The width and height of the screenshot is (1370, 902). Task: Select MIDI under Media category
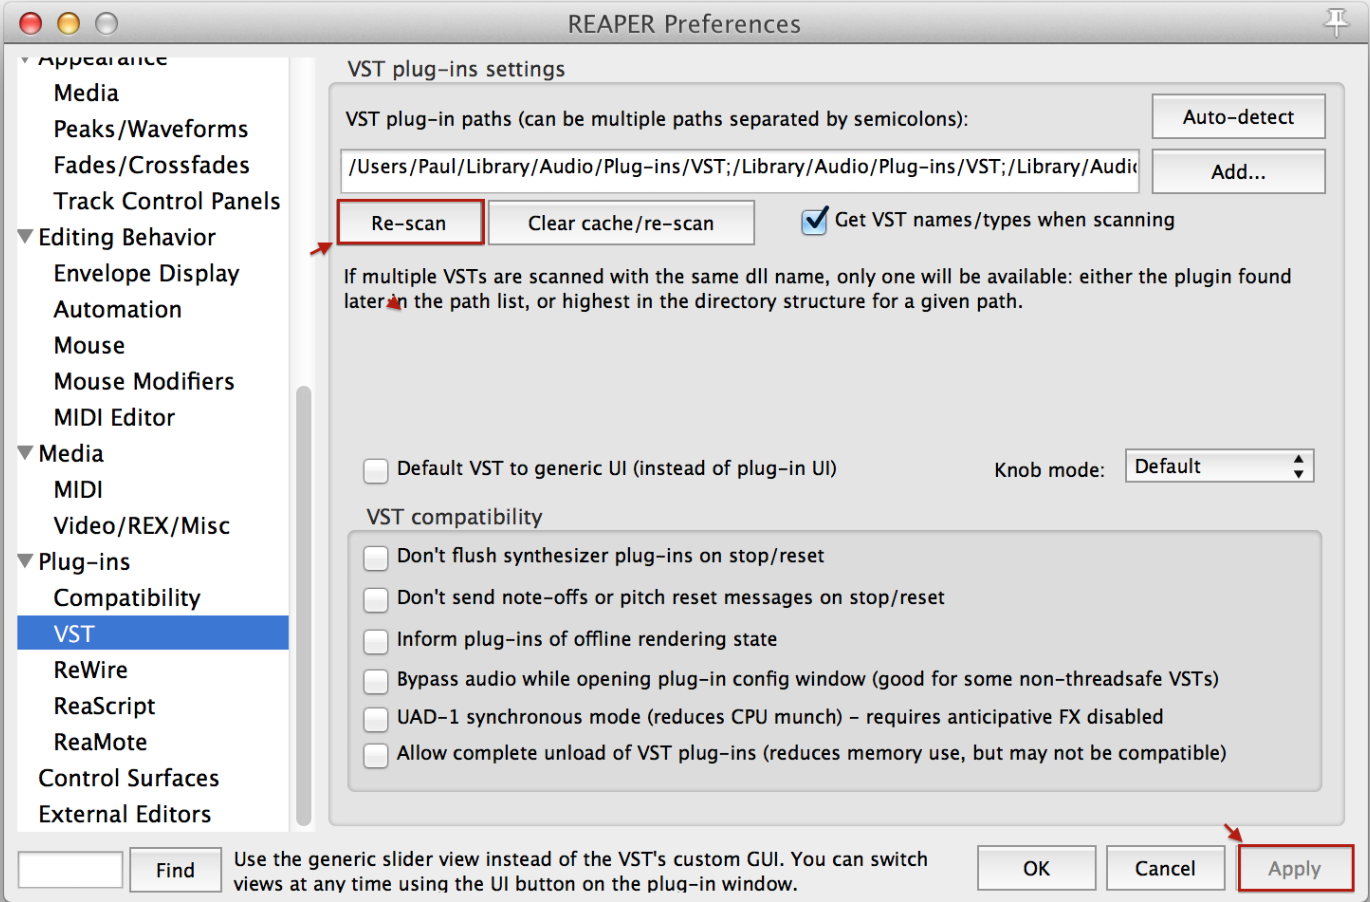(78, 489)
